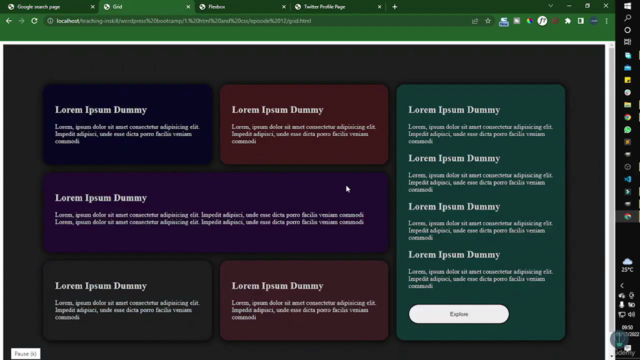Click the Explore button
The image size is (640, 360).
[459, 314]
